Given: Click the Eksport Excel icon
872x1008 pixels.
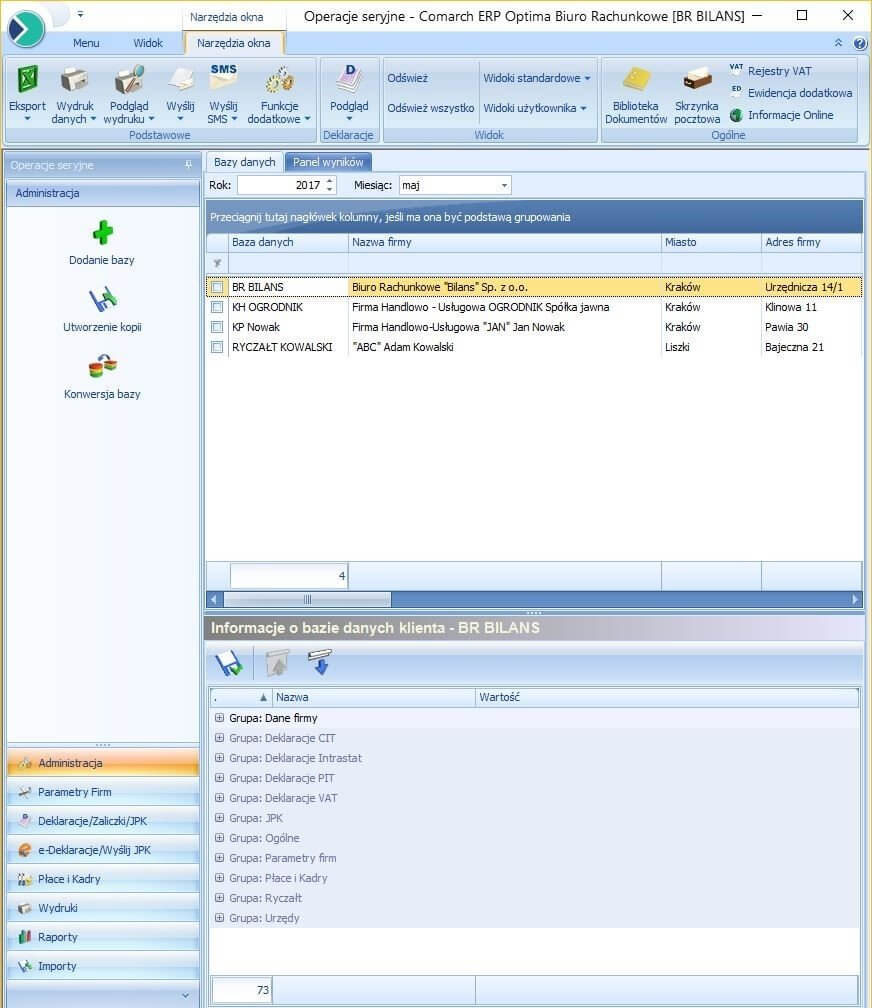Looking at the screenshot, I should 27,80.
